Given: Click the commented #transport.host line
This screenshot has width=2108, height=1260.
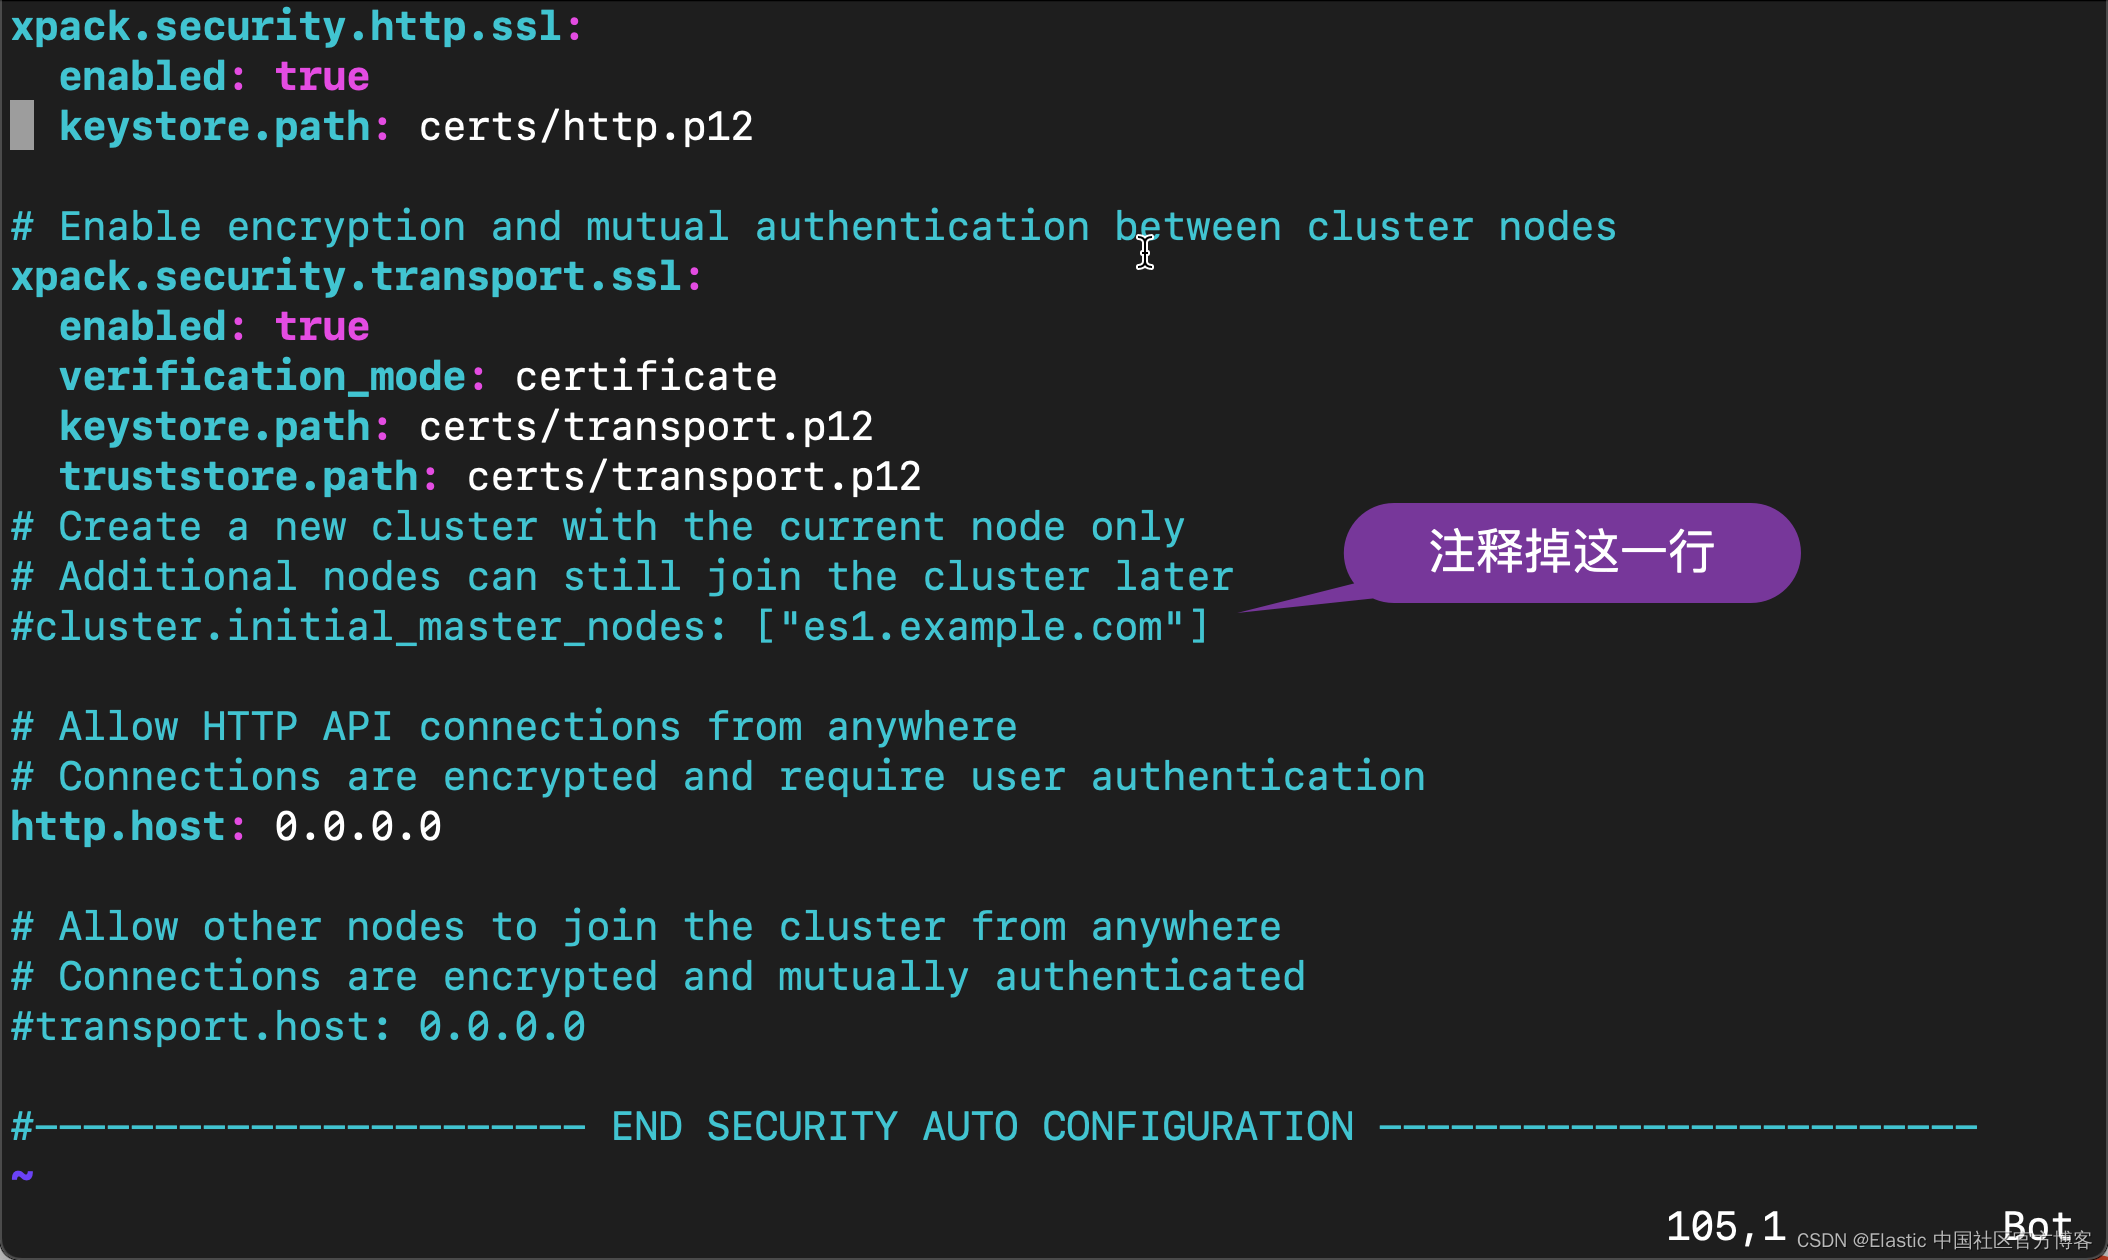Looking at the screenshot, I should (x=298, y=1027).
